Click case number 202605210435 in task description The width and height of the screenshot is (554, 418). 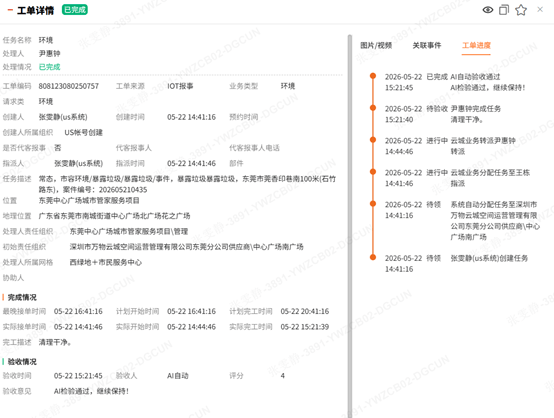pos(123,190)
